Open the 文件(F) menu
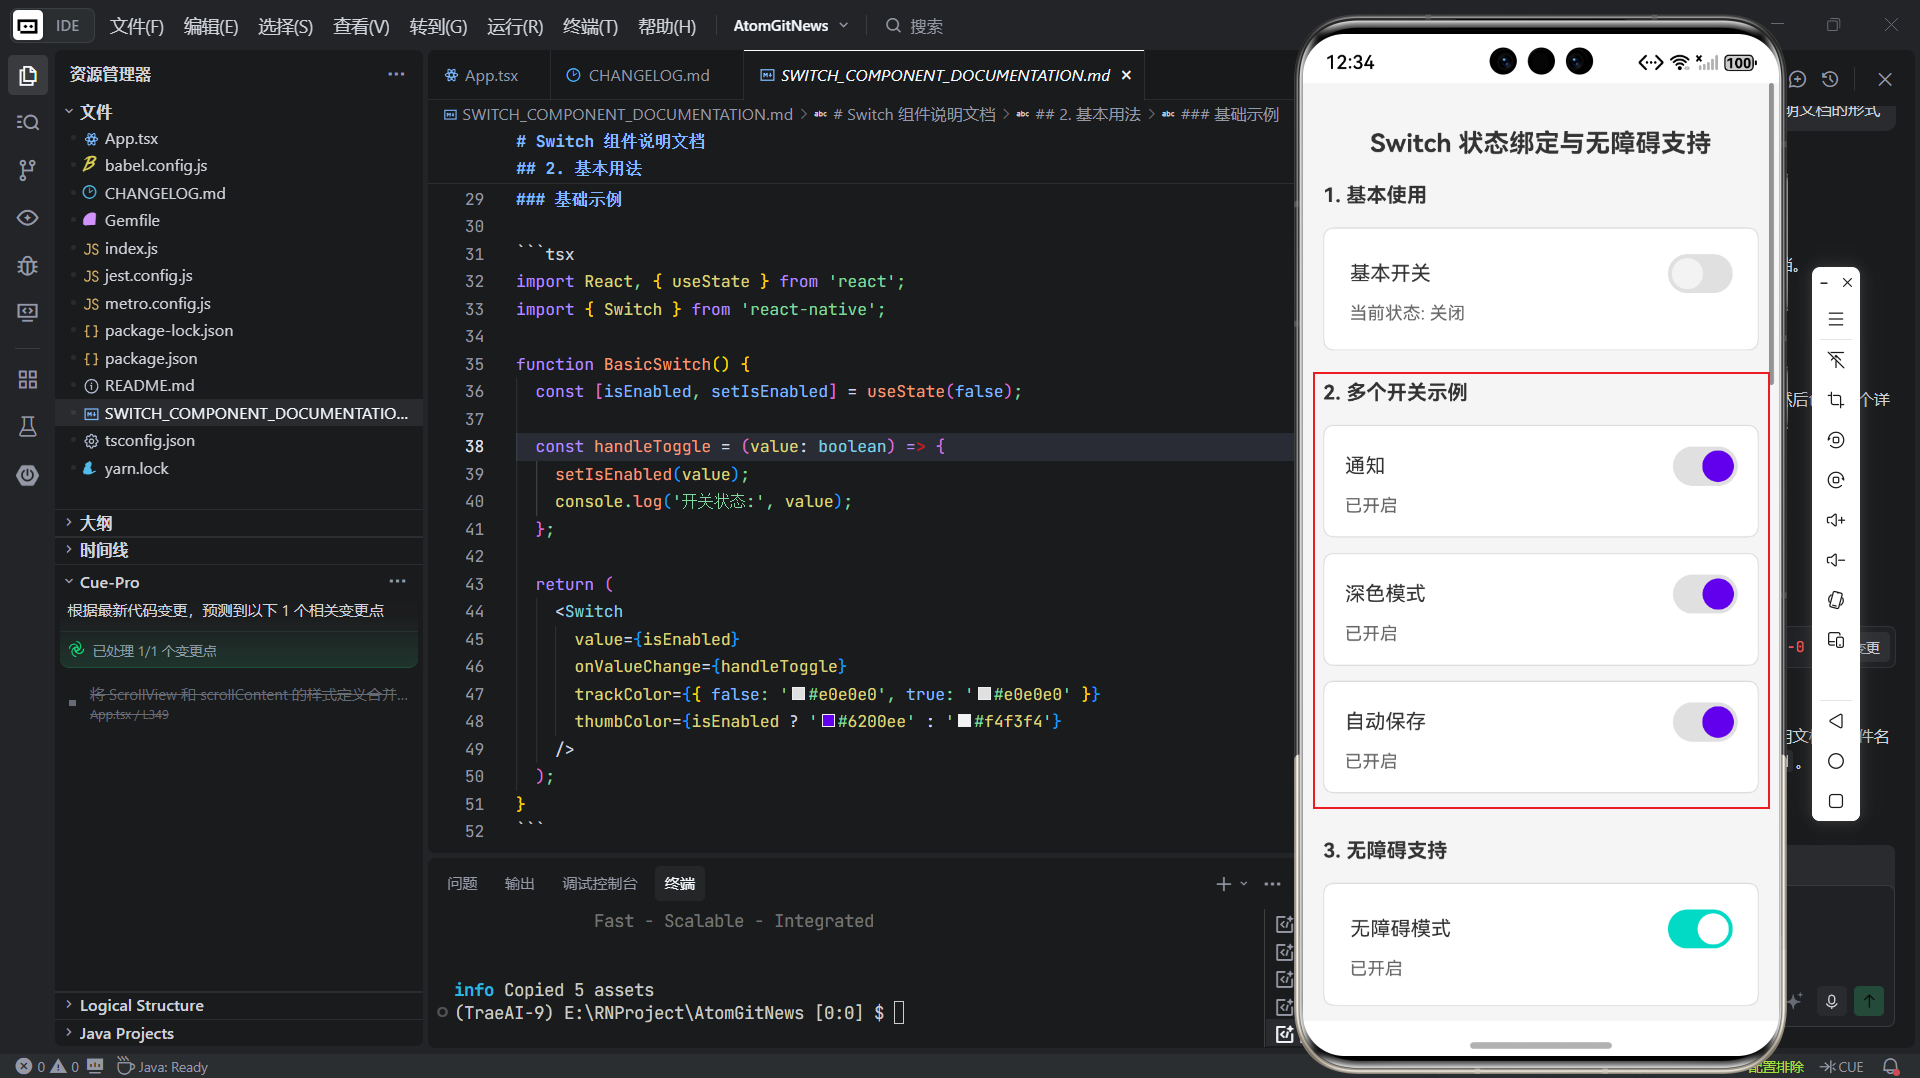1920x1078 pixels. [x=137, y=26]
